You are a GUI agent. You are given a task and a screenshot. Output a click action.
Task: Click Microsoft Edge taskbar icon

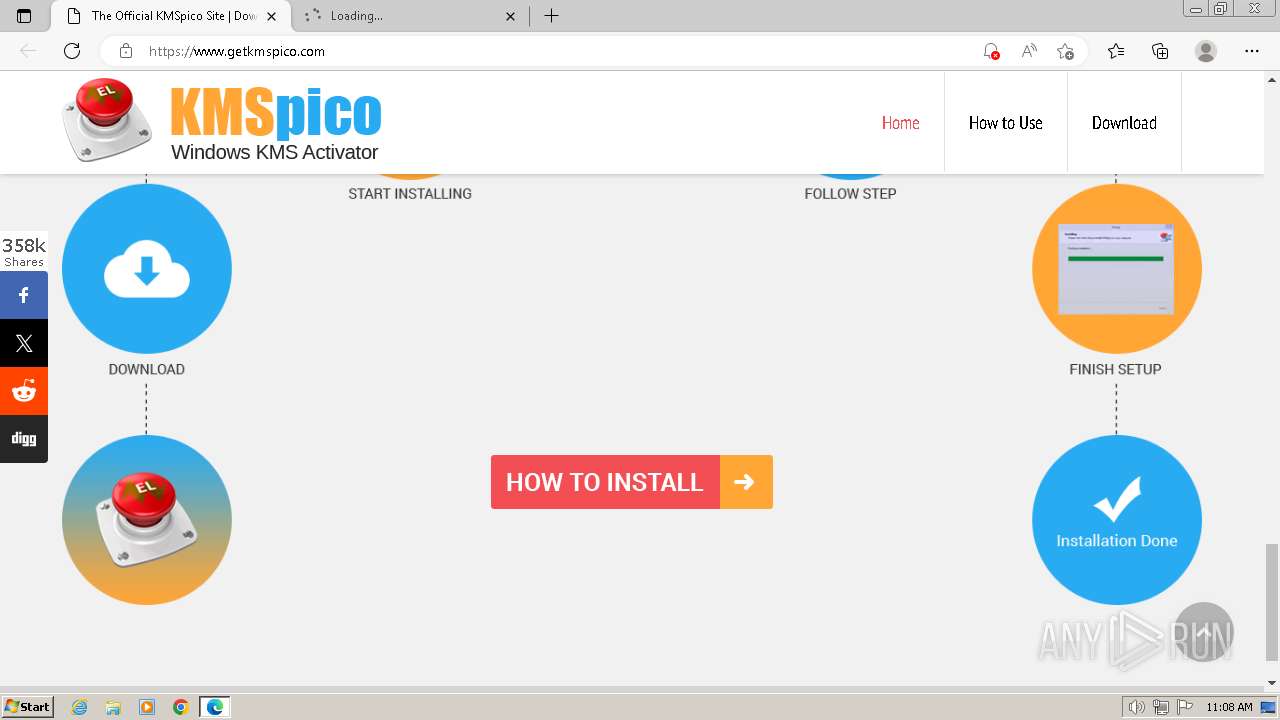[215, 707]
